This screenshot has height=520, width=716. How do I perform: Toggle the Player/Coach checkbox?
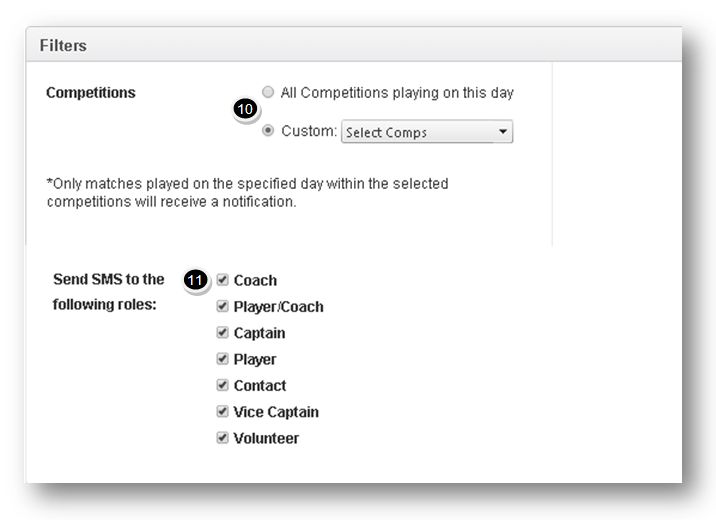(222, 306)
